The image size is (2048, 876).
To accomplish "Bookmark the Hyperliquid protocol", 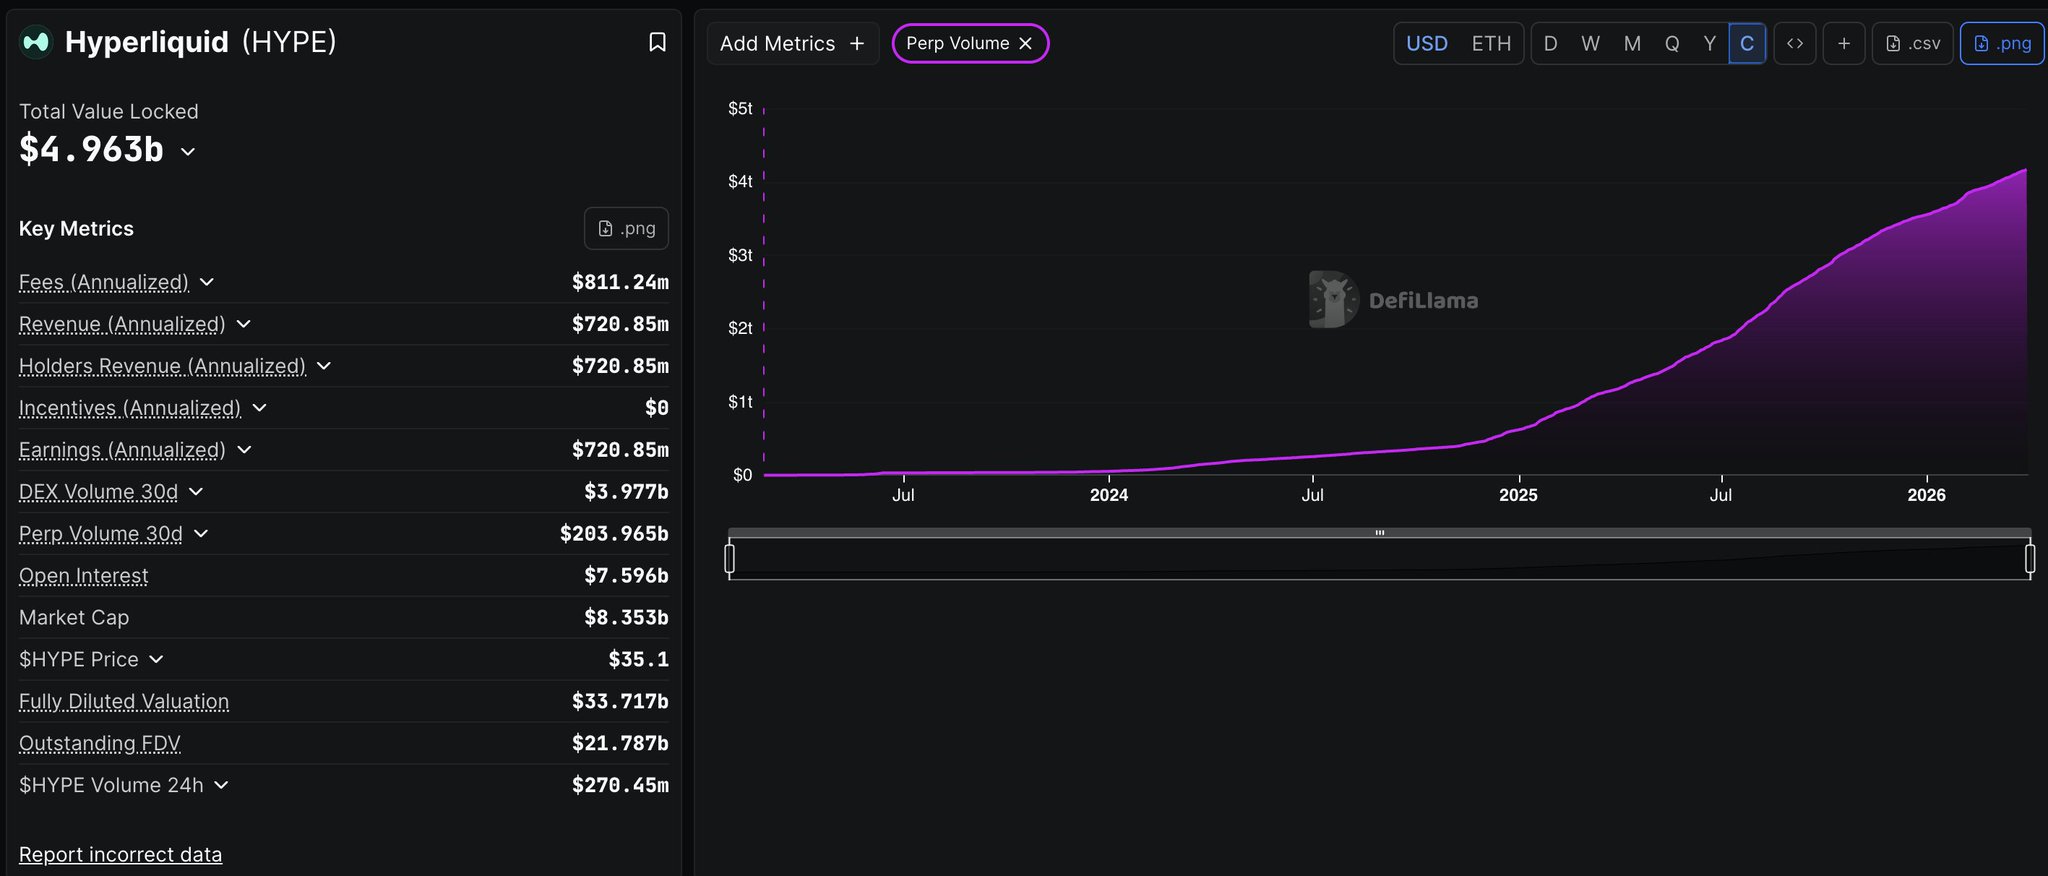I will click(657, 42).
